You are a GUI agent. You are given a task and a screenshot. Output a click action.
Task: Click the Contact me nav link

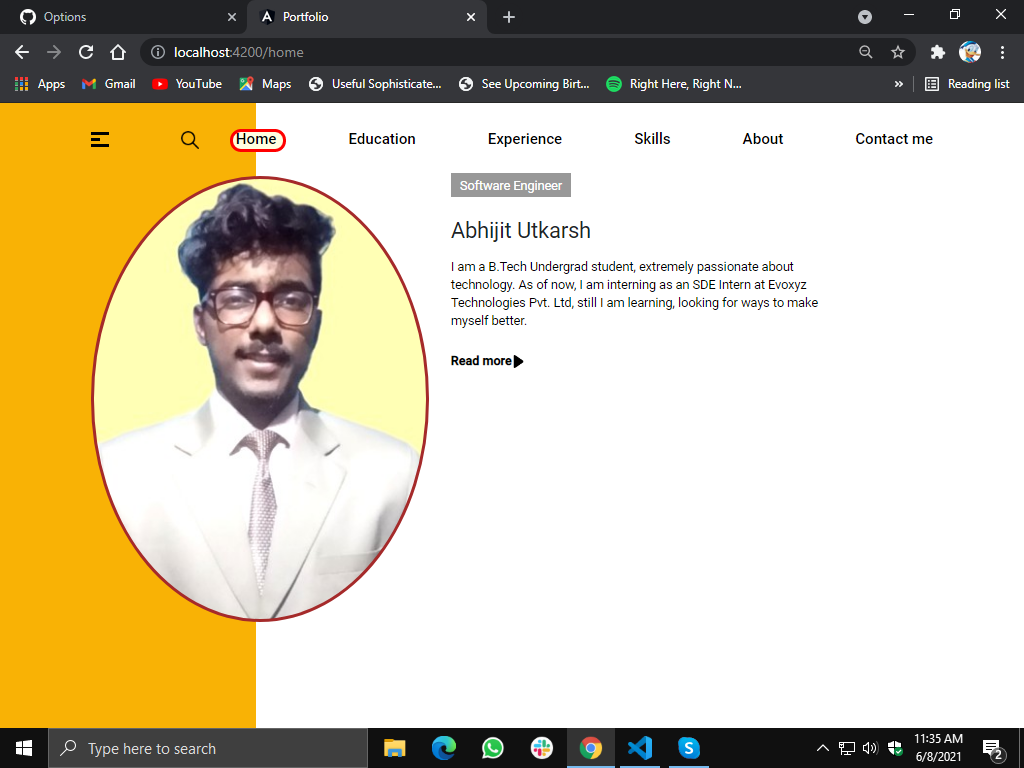(893, 139)
